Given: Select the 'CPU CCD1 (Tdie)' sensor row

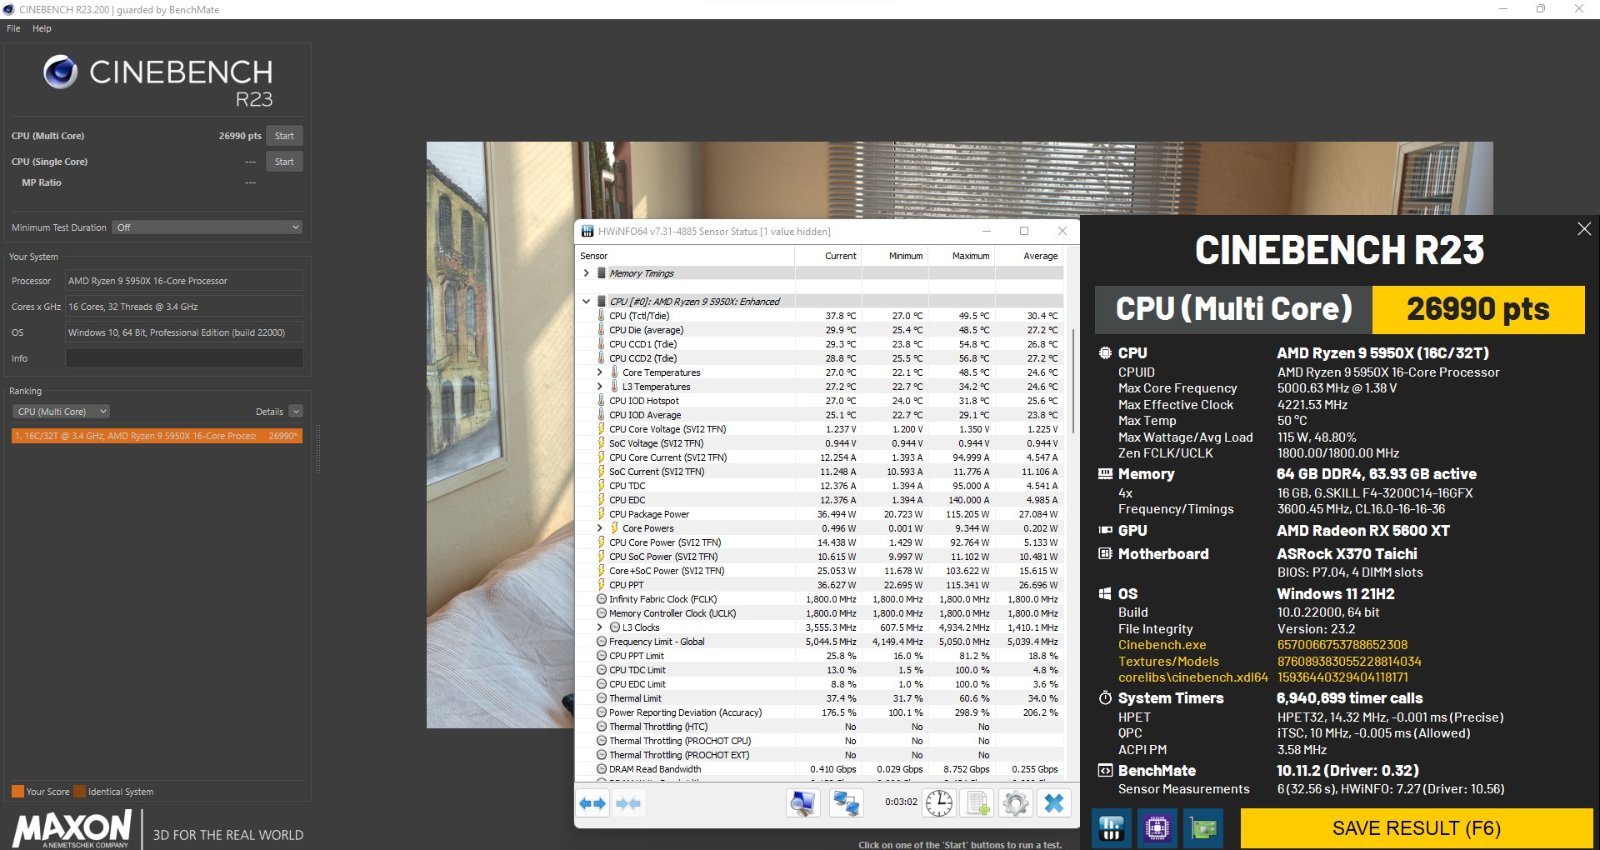Looking at the screenshot, I should (820, 344).
